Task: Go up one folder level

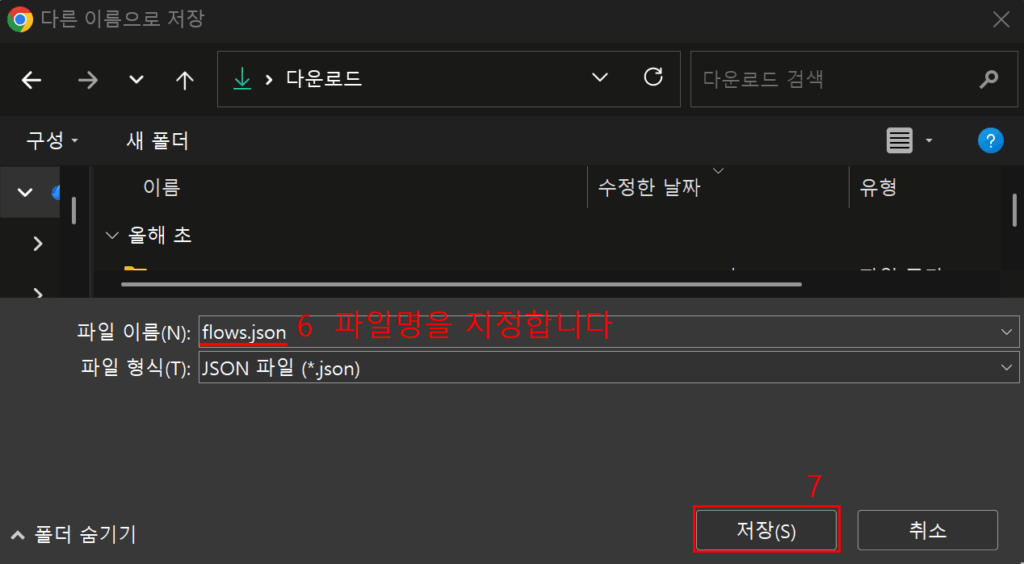Action: point(185,80)
